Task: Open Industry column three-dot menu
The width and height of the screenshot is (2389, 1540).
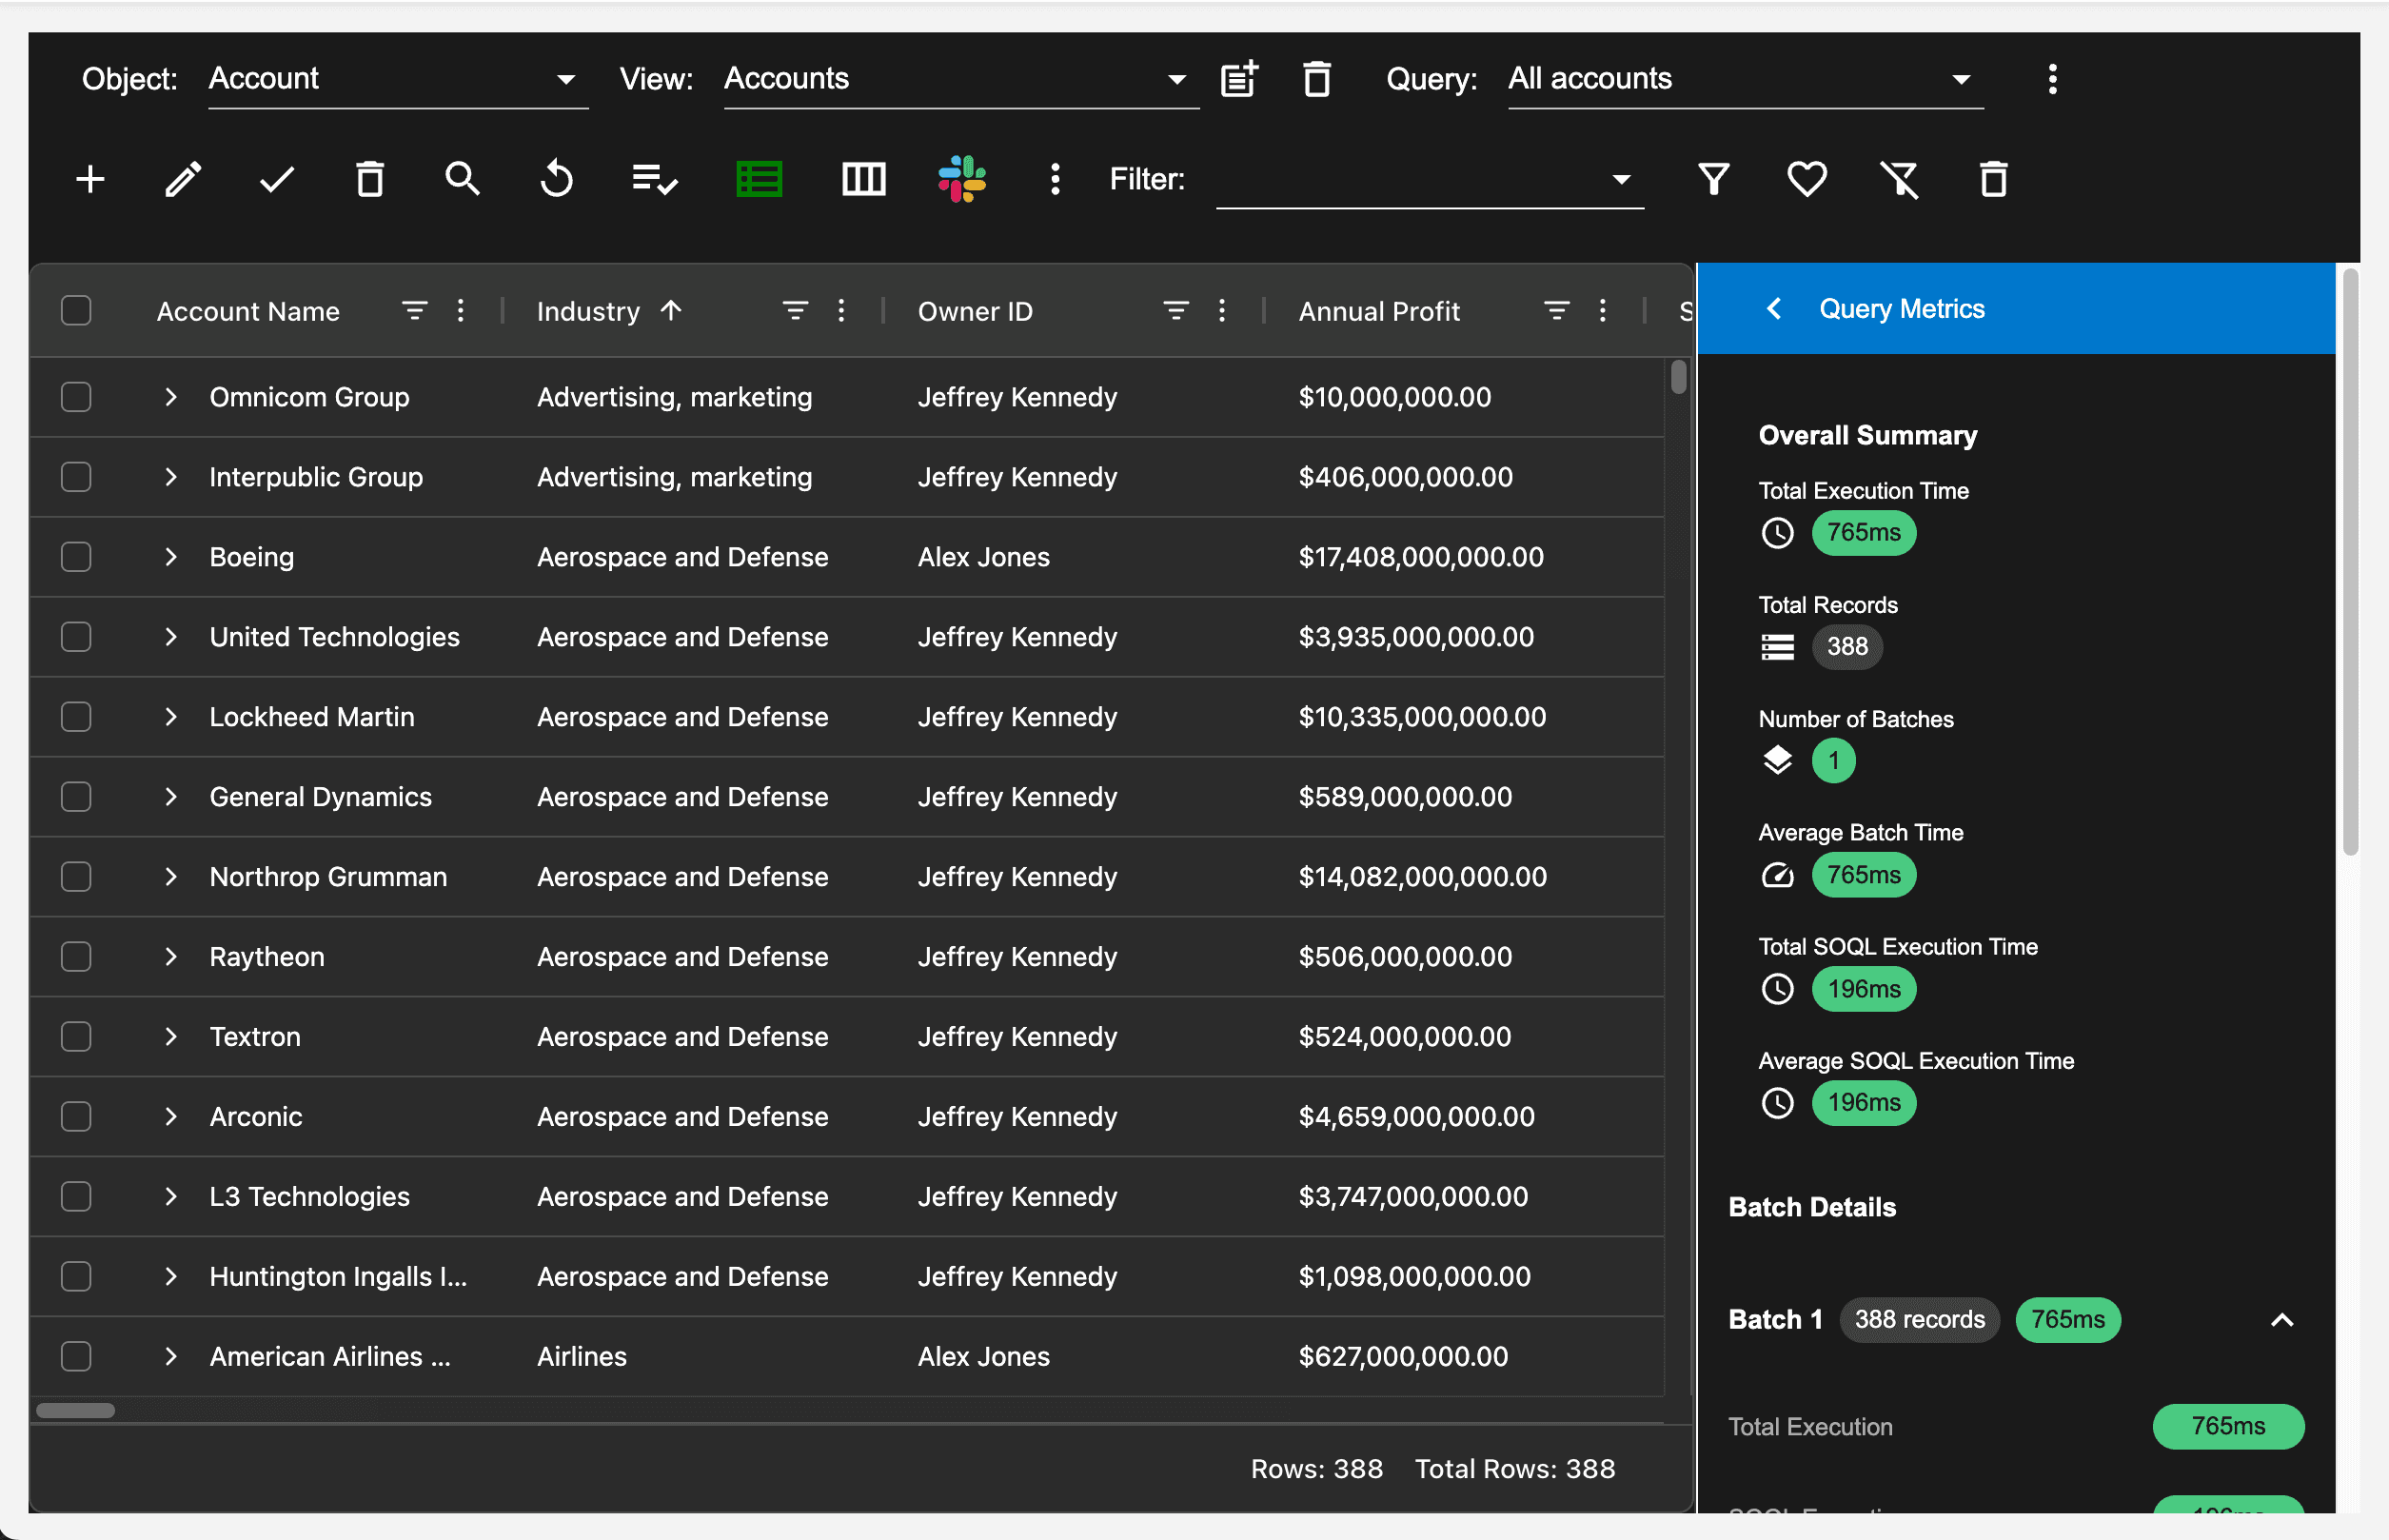Action: (841, 311)
